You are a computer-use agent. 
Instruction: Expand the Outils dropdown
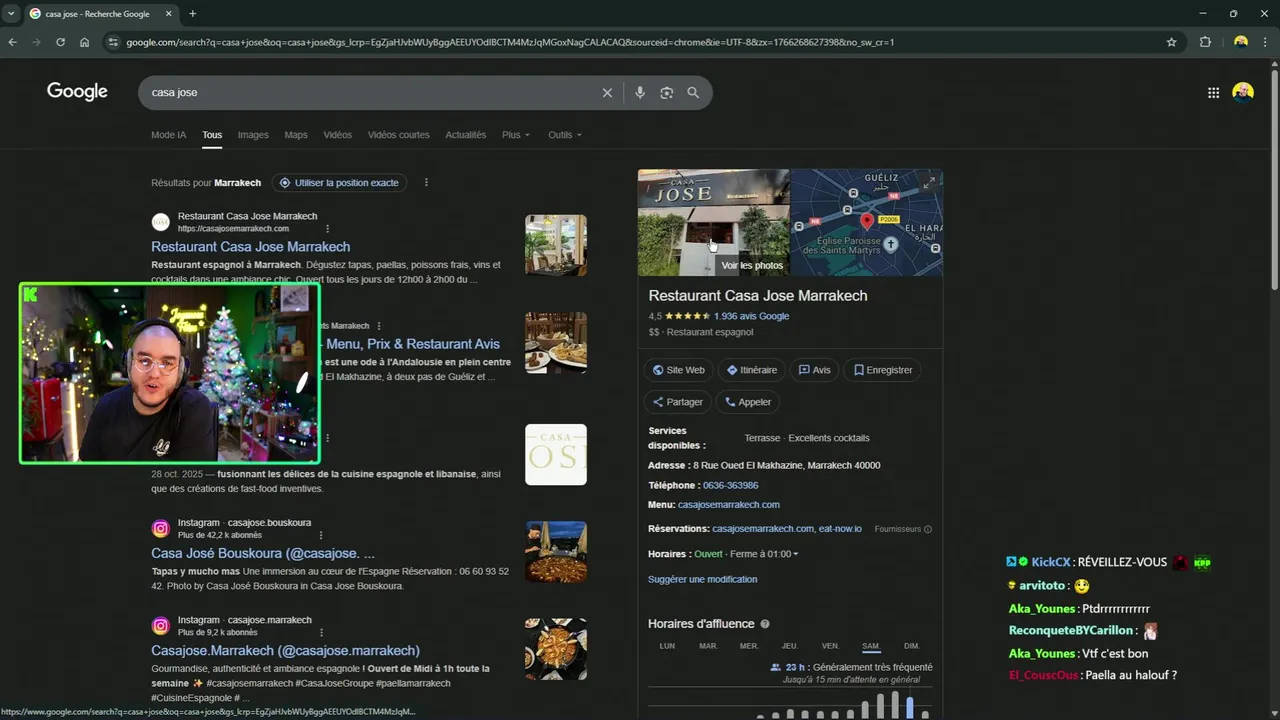(565, 135)
